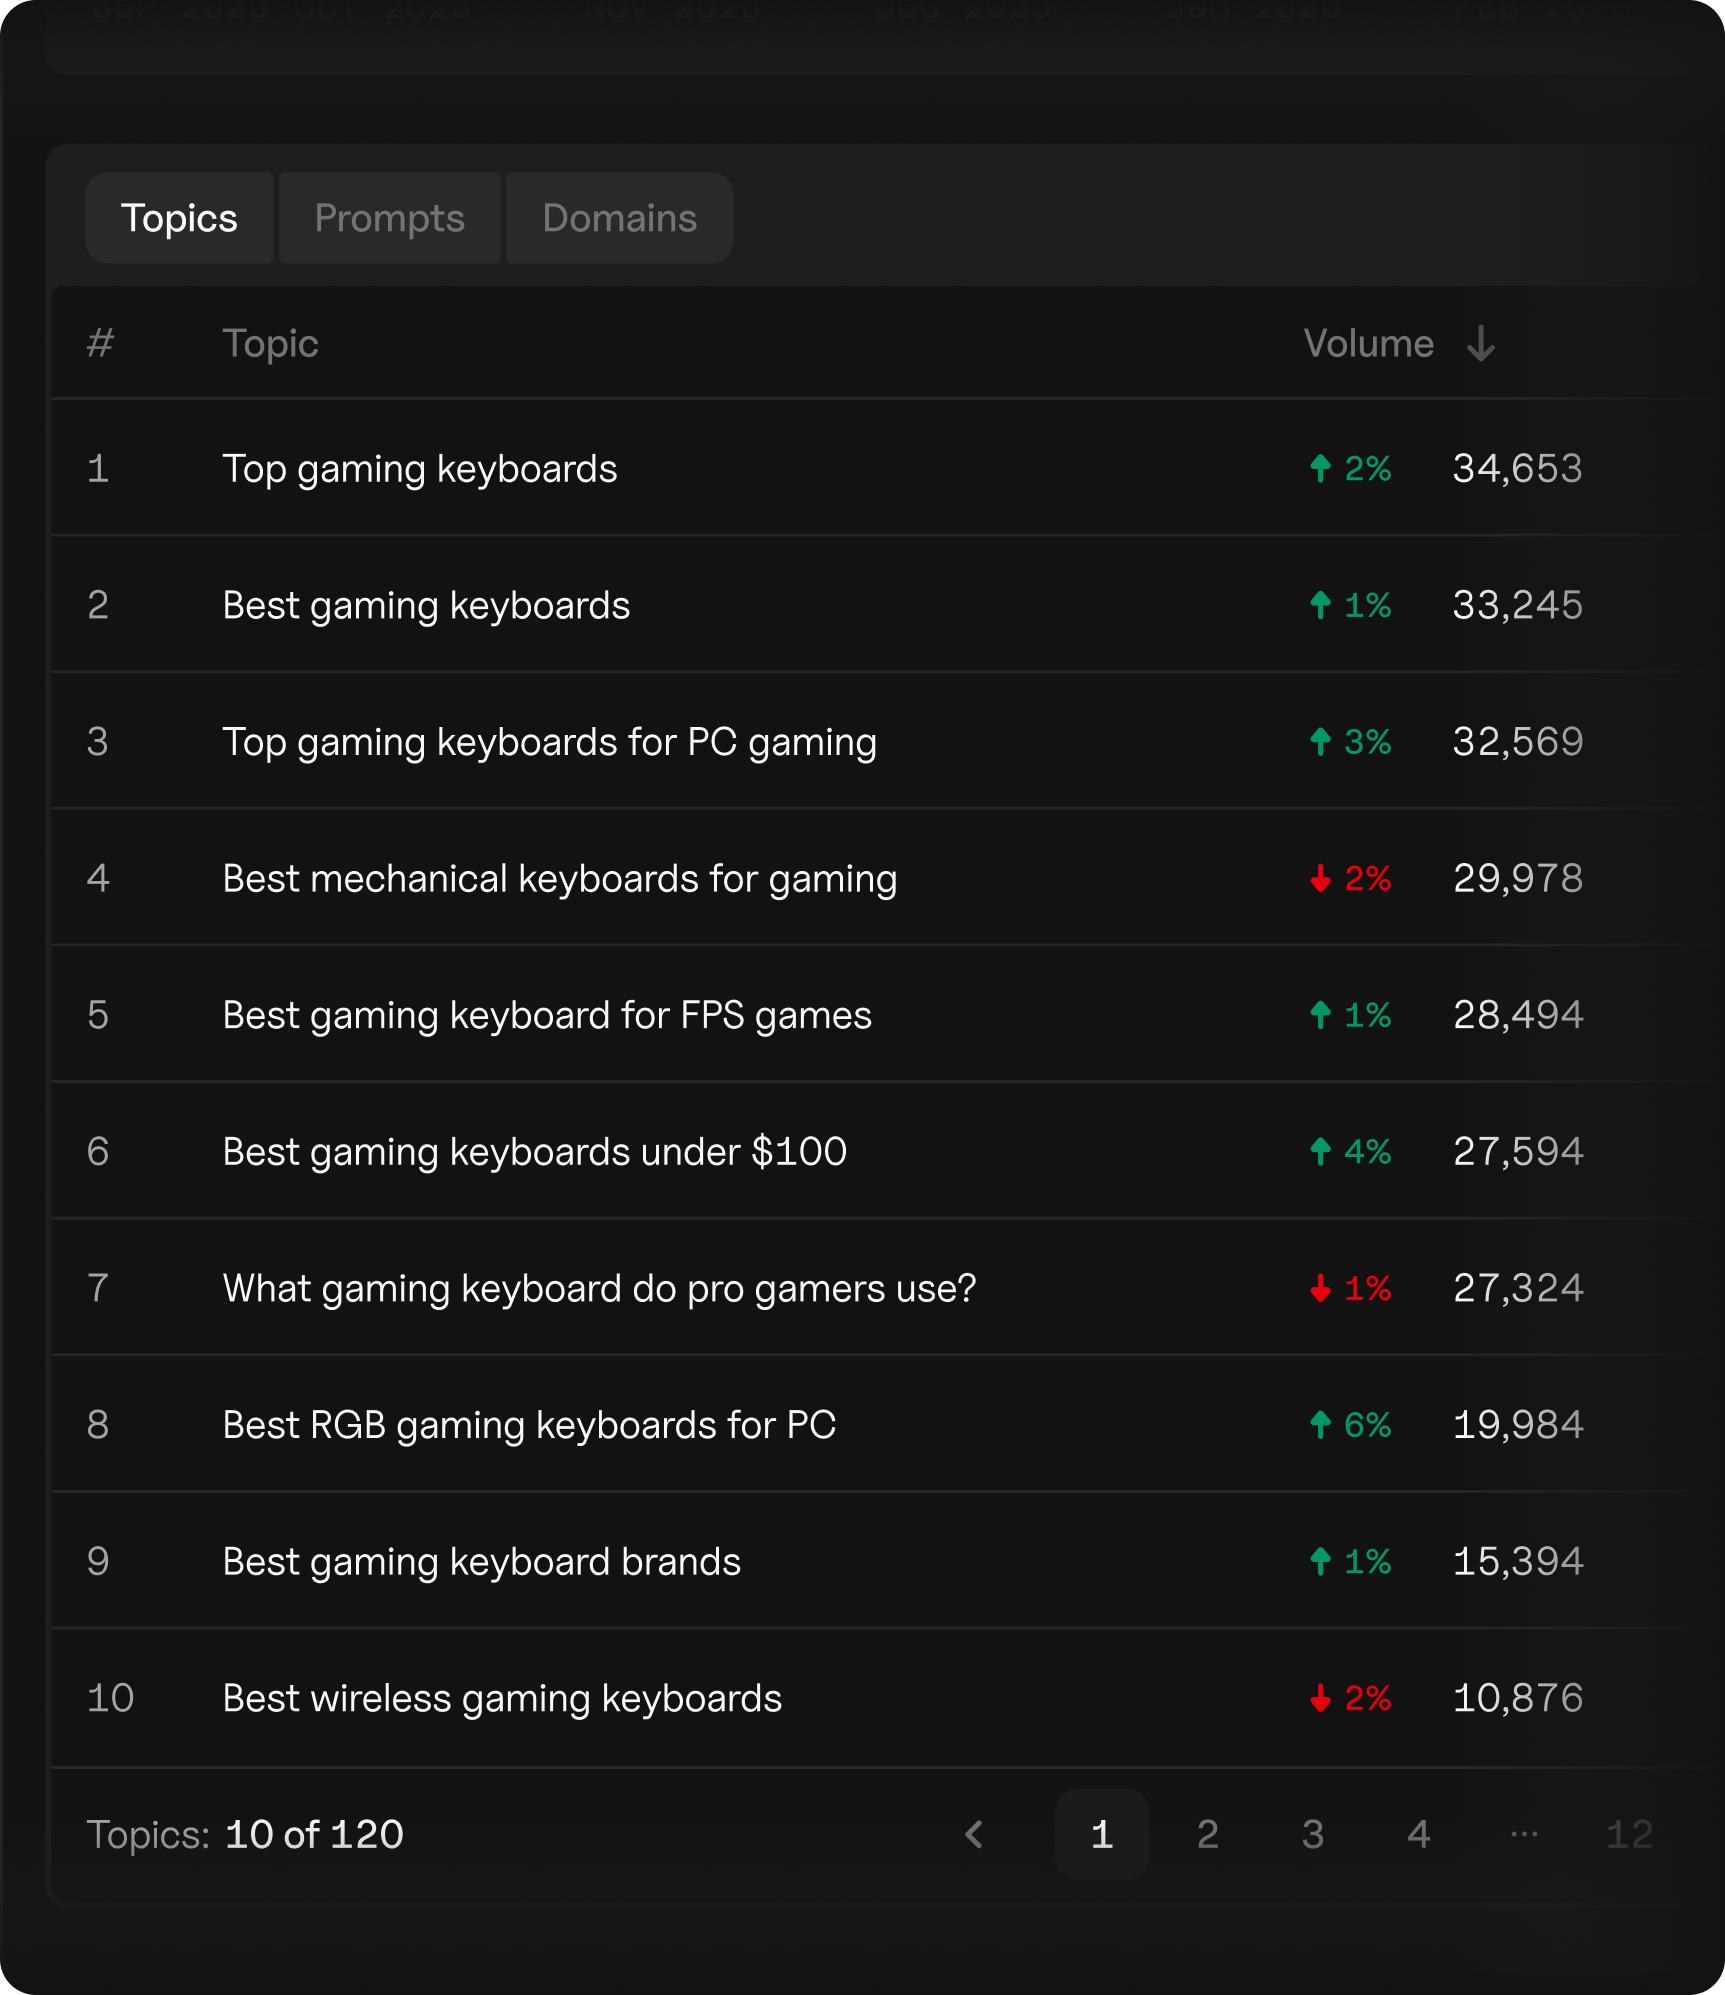This screenshot has width=1725, height=1995.
Task: Open 'Best gaming keyboards under $100' topic
Action: coord(534,1152)
